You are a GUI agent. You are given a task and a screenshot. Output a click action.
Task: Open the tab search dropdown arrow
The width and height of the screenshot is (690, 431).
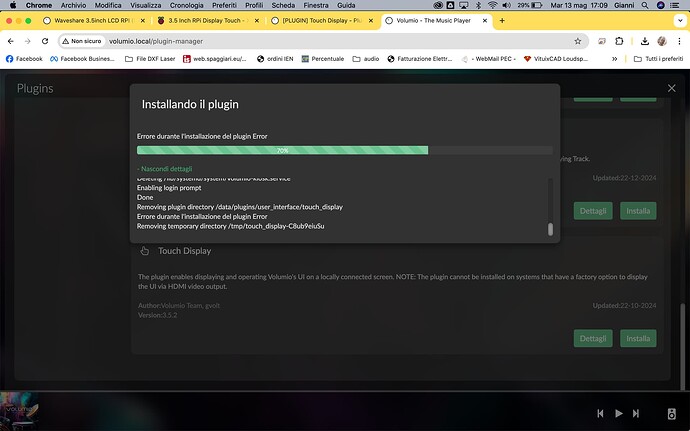pyautogui.click(x=680, y=20)
